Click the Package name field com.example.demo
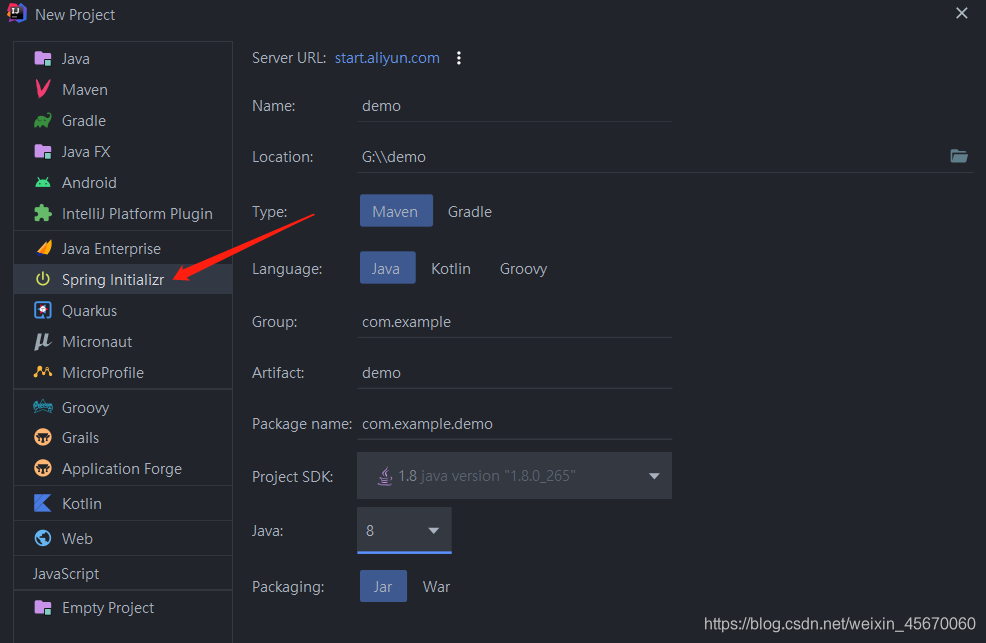The image size is (986, 643). tap(514, 424)
